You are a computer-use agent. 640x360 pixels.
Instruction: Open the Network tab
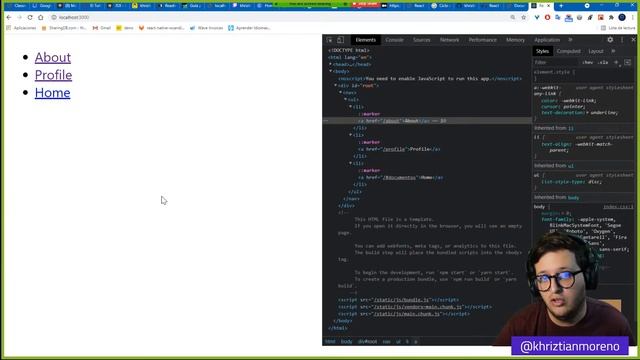tap(449, 40)
